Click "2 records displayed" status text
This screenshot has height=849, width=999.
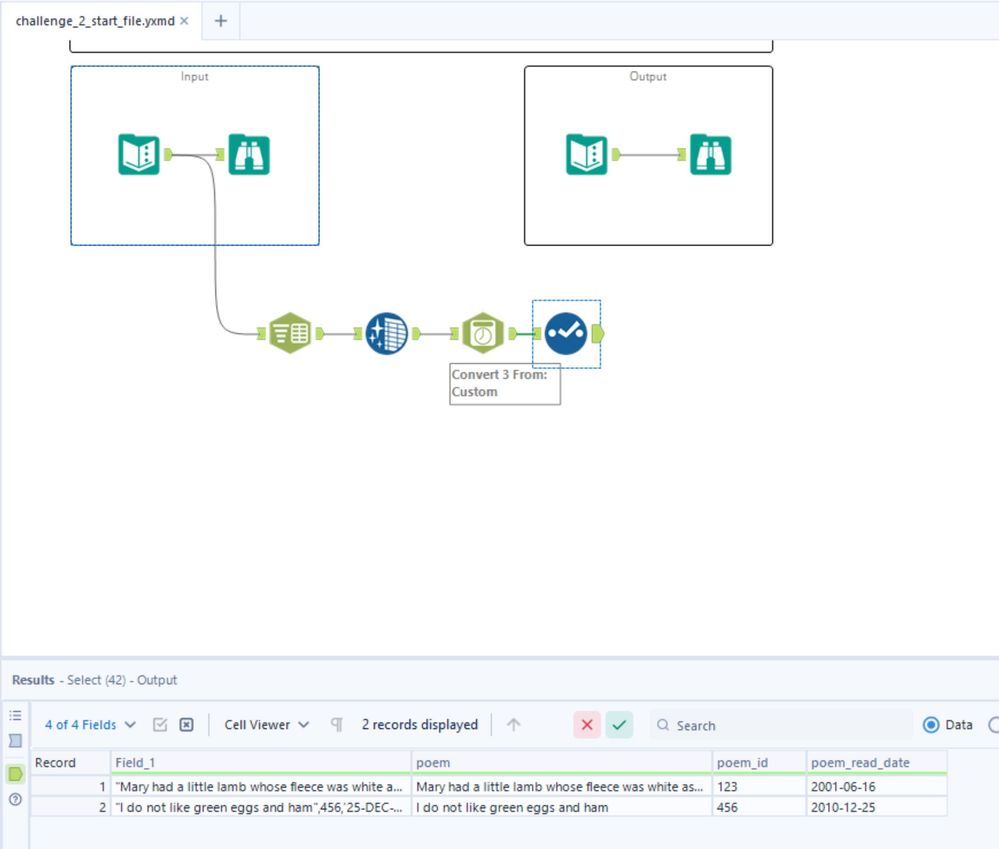[x=420, y=725]
